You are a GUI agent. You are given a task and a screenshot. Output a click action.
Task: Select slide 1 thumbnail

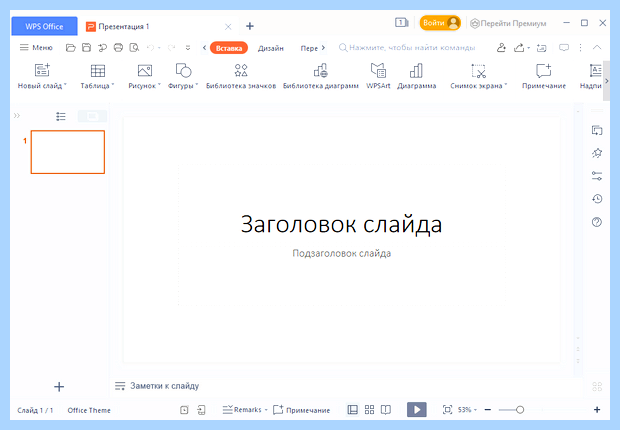pos(68,152)
